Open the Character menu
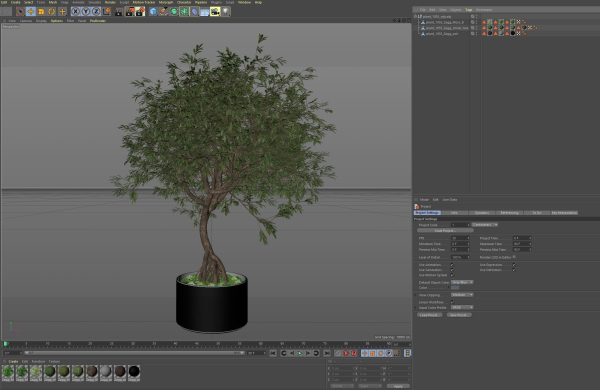The image size is (600, 390). tap(184, 2)
